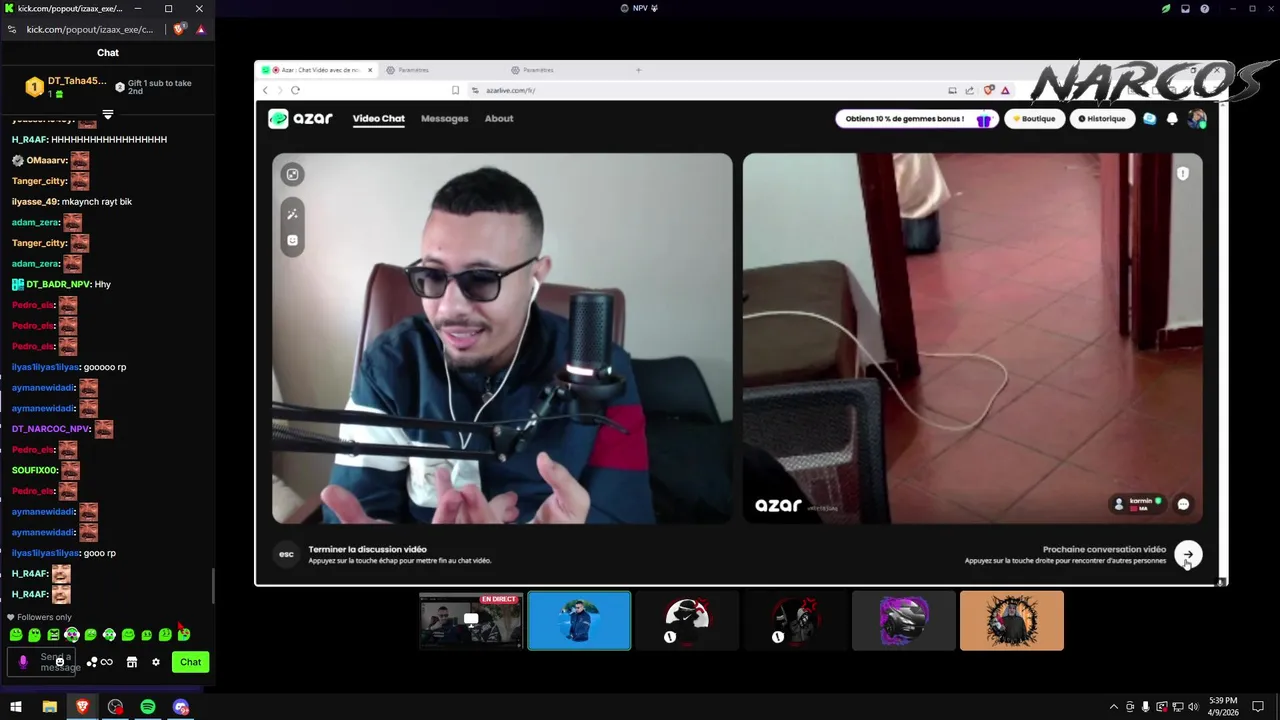Open Spotify from taskbar

(148, 707)
